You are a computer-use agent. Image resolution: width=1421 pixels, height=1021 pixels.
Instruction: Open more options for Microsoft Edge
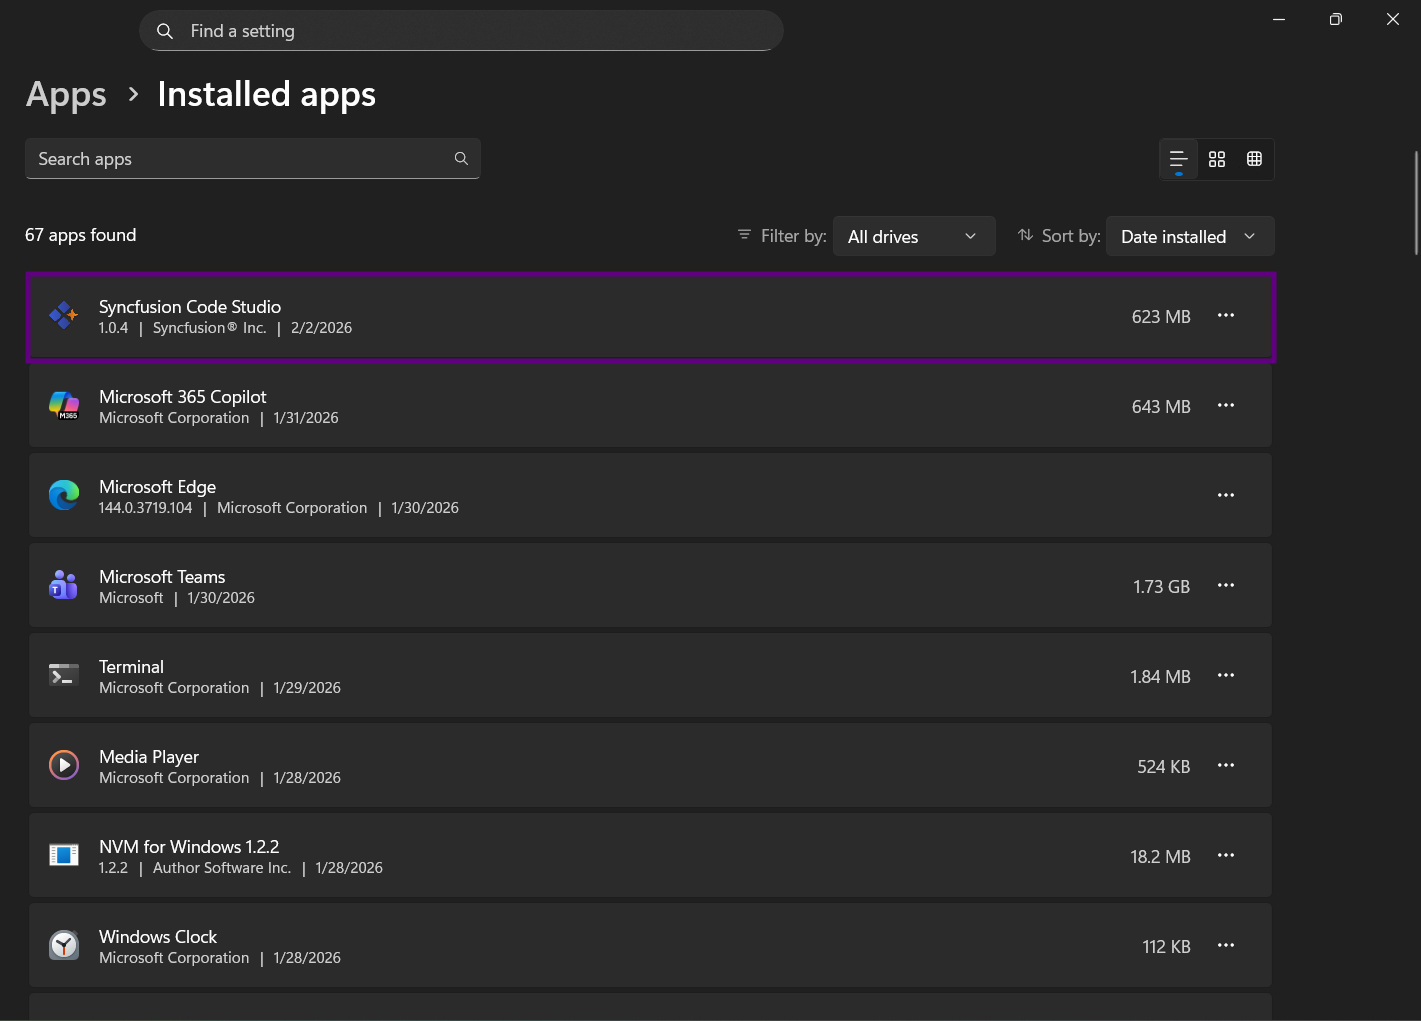1226,496
